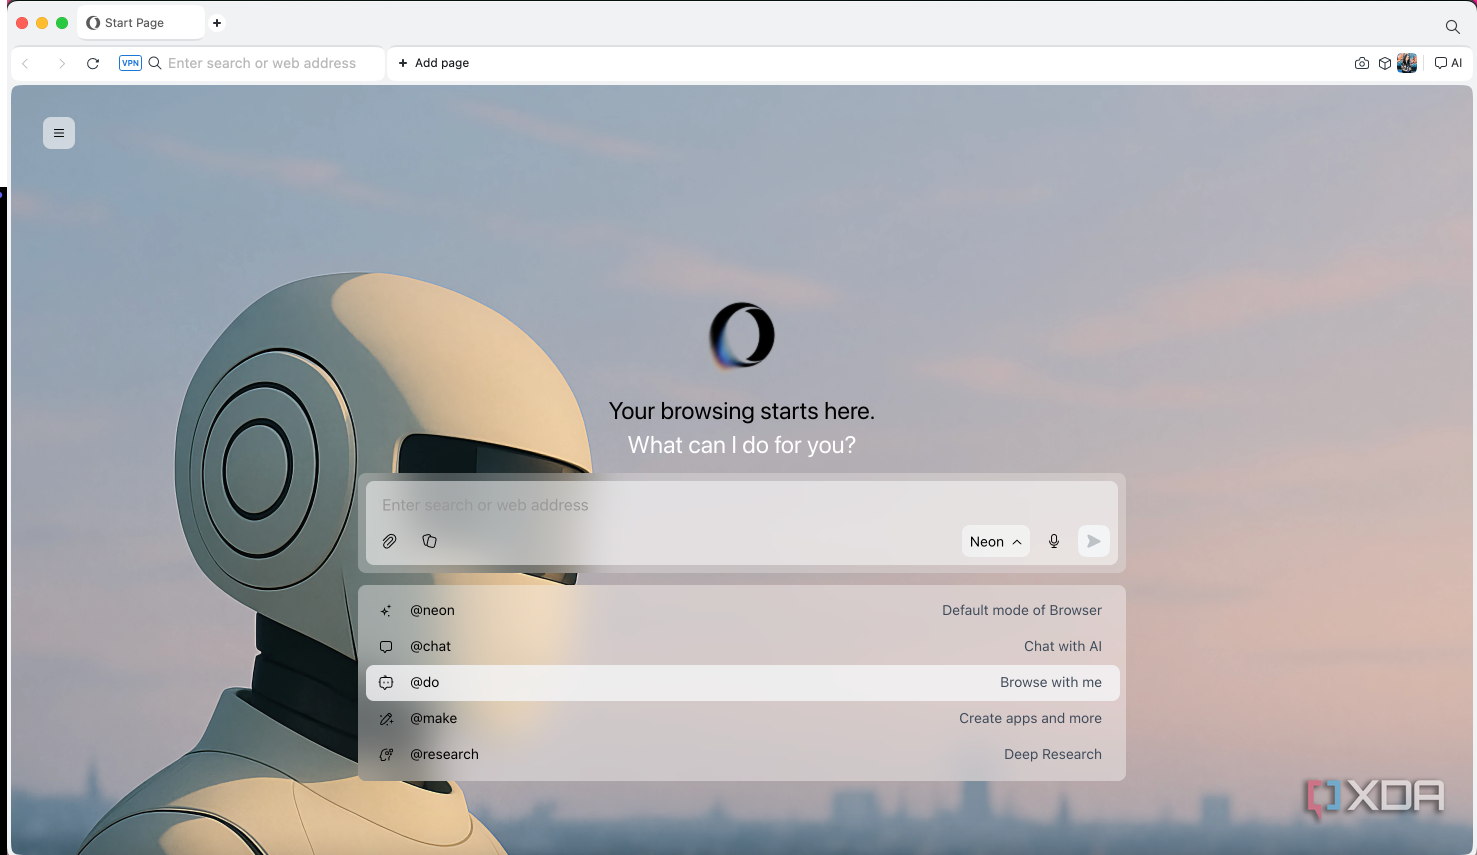Image resolution: width=1477 pixels, height=855 pixels.
Task: Select the Start Page tab
Action: (141, 23)
